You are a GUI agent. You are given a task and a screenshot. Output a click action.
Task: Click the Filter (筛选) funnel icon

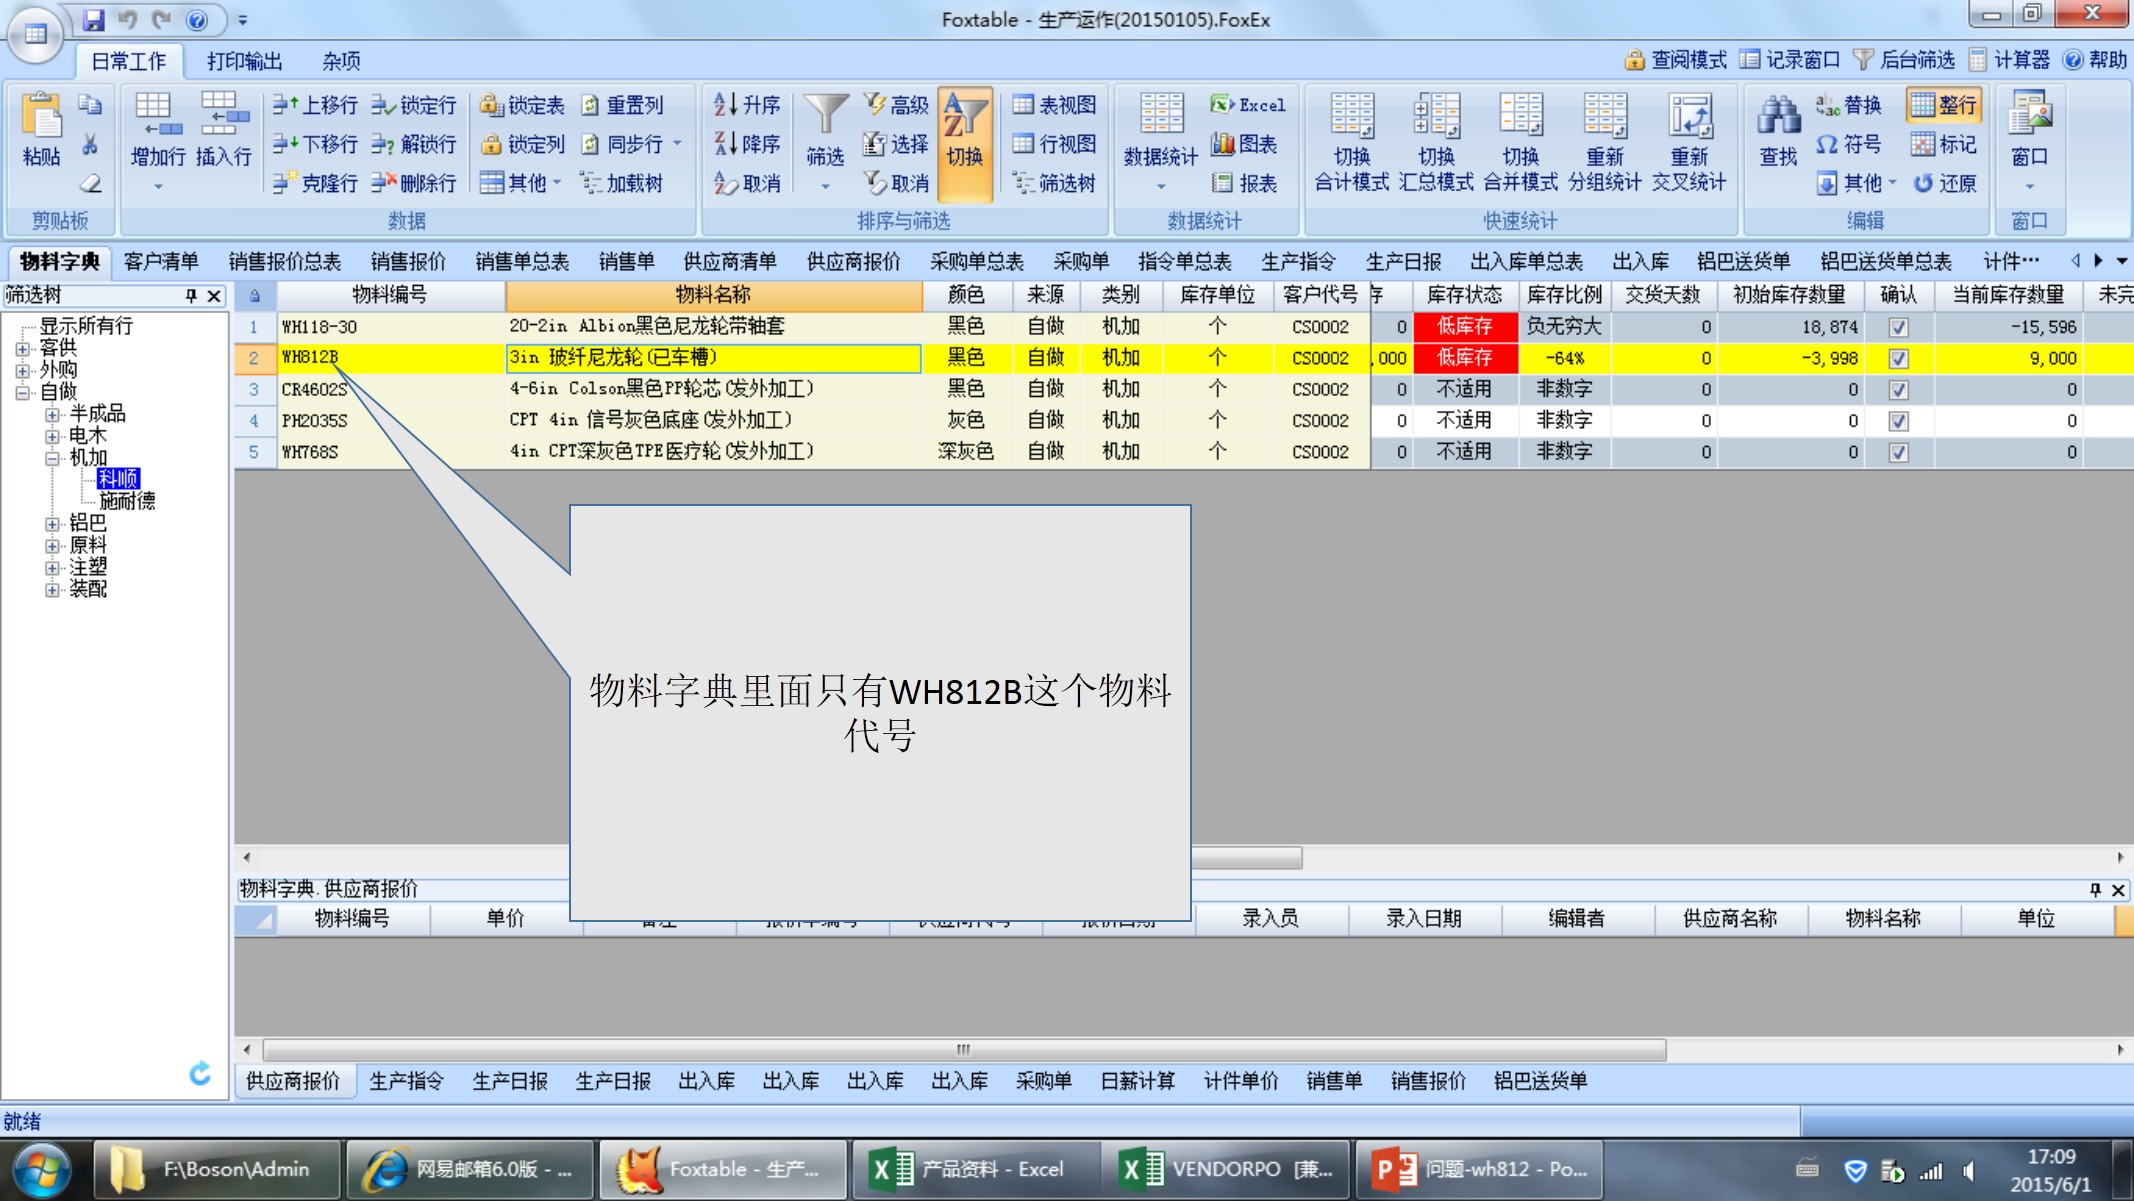point(825,130)
